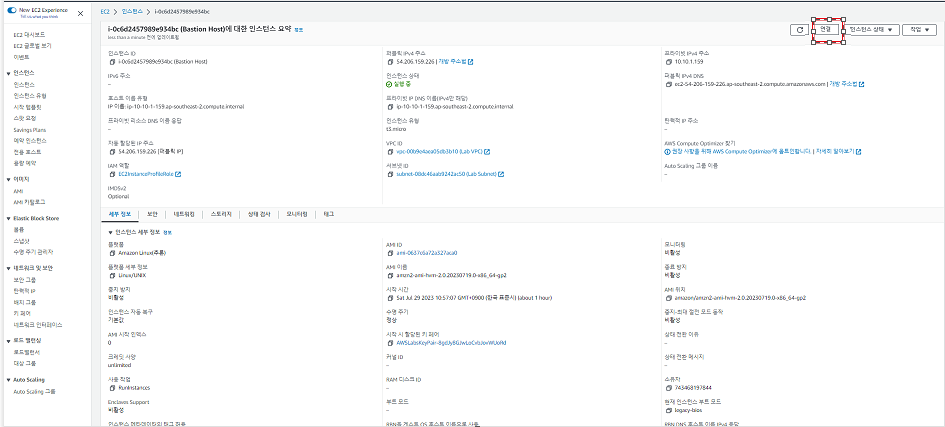Switch to the 스토리지 tab
Image resolution: width=945 pixels, height=427 pixels.
tap(221, 214)
